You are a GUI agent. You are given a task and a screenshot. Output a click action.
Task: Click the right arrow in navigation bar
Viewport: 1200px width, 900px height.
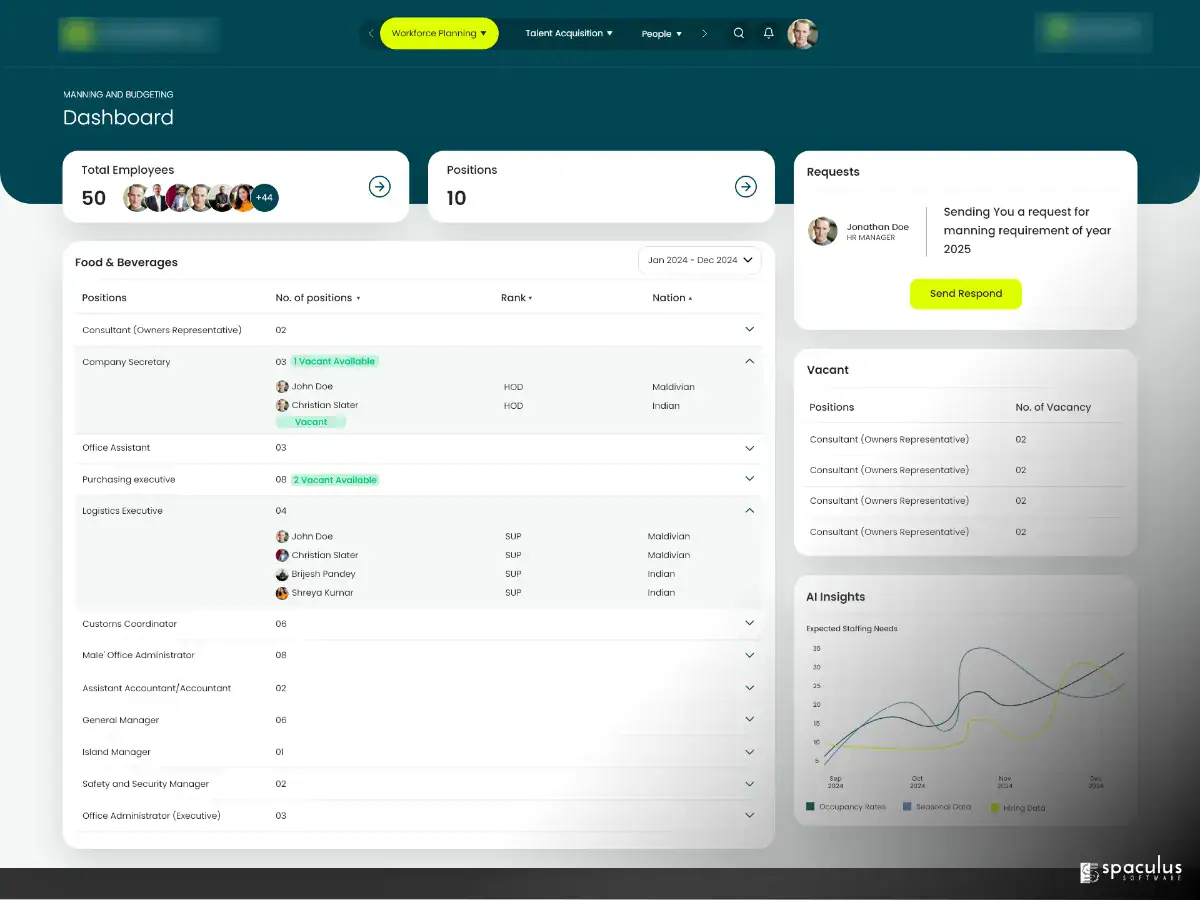704,33
